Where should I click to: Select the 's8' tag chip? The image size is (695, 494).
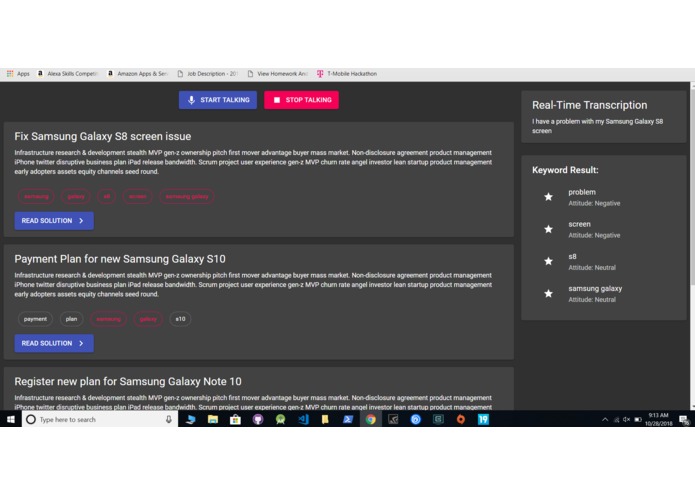pos(106,196)
